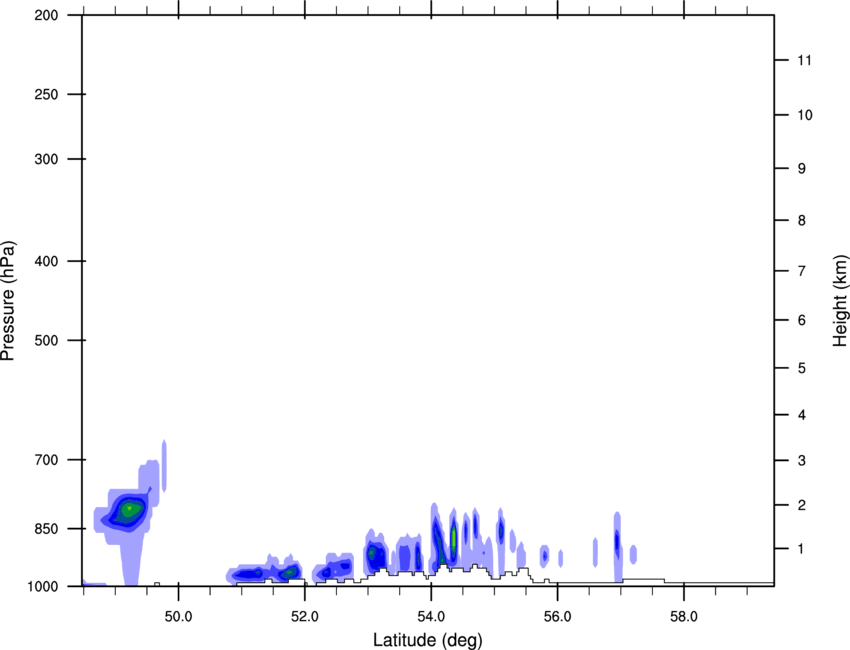Click the 58.0 latitude tick label
The image size is (850, 650).
[x=684, y=617]
